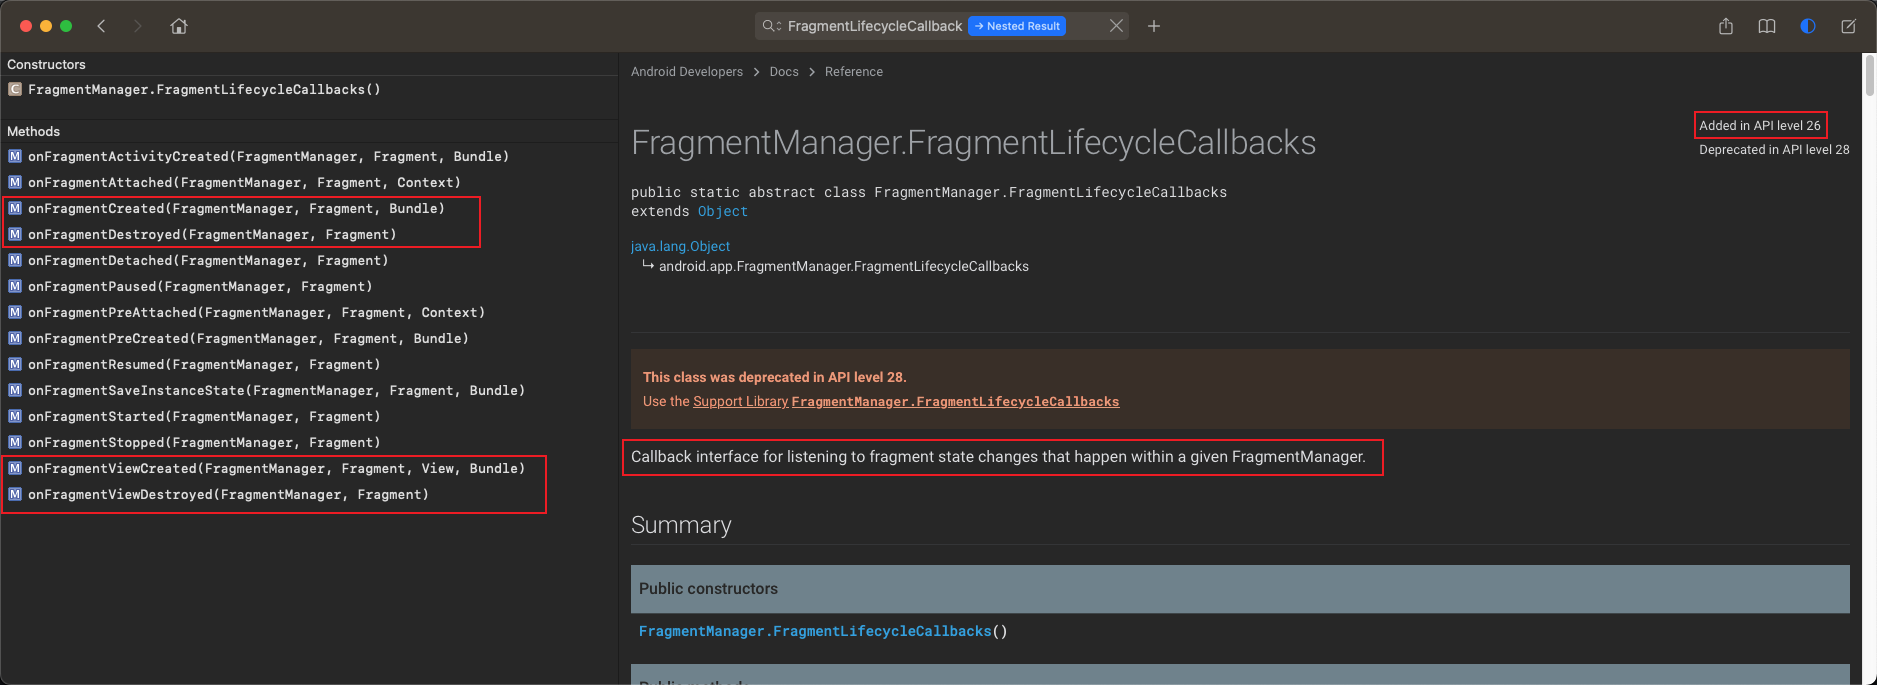Select onFragmentCreated method
Image resolution: width=1877 pixels, height=685 pixels.
click(x=309, y=209)
